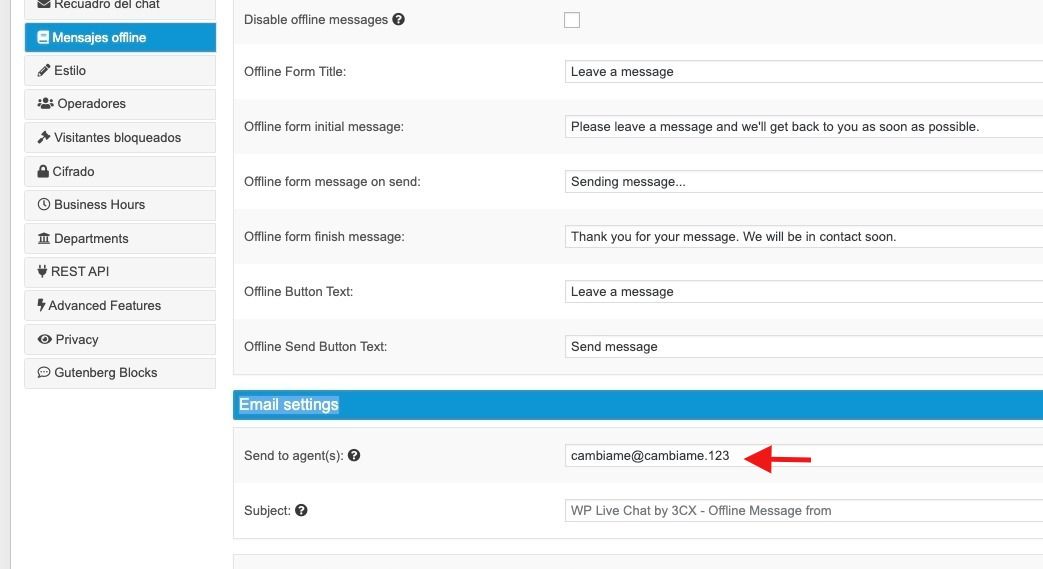Click help icon next to Disable offline messages
Screen dimensions: 1043x569
[x=398, y=19]
